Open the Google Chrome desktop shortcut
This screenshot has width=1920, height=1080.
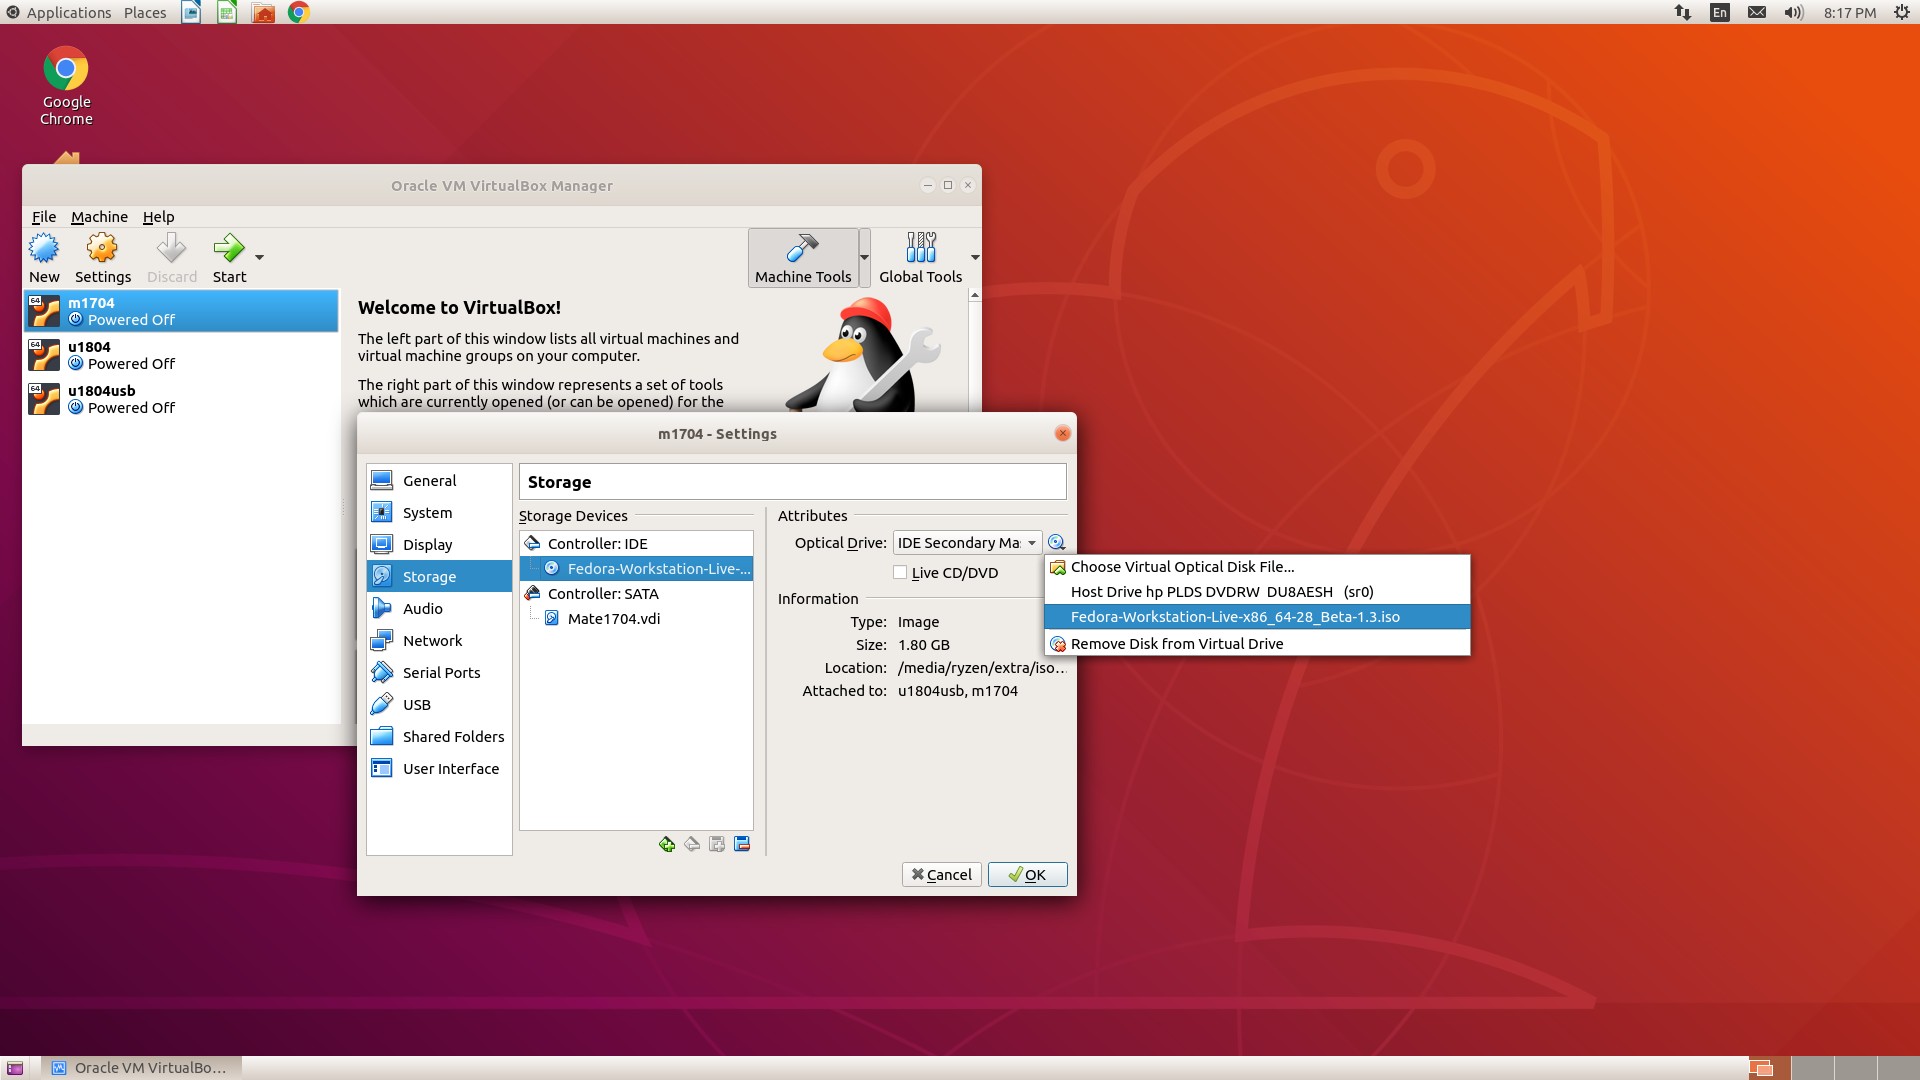tap(66, 86)
